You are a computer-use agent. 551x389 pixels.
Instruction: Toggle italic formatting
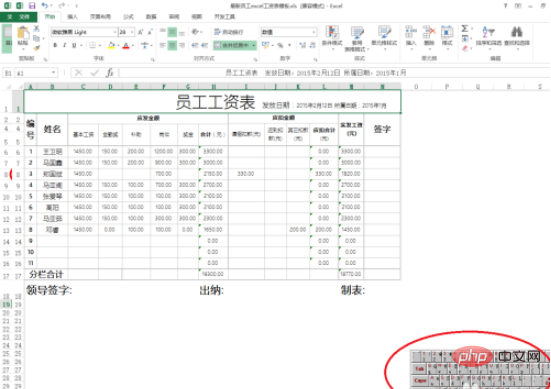tap(64, 45)
